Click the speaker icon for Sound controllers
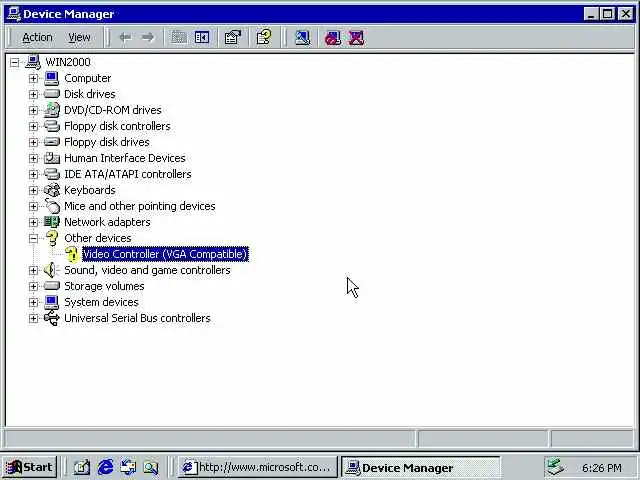Screen dimensions: 640x480 pyautogui.click(x=51, y=270)
